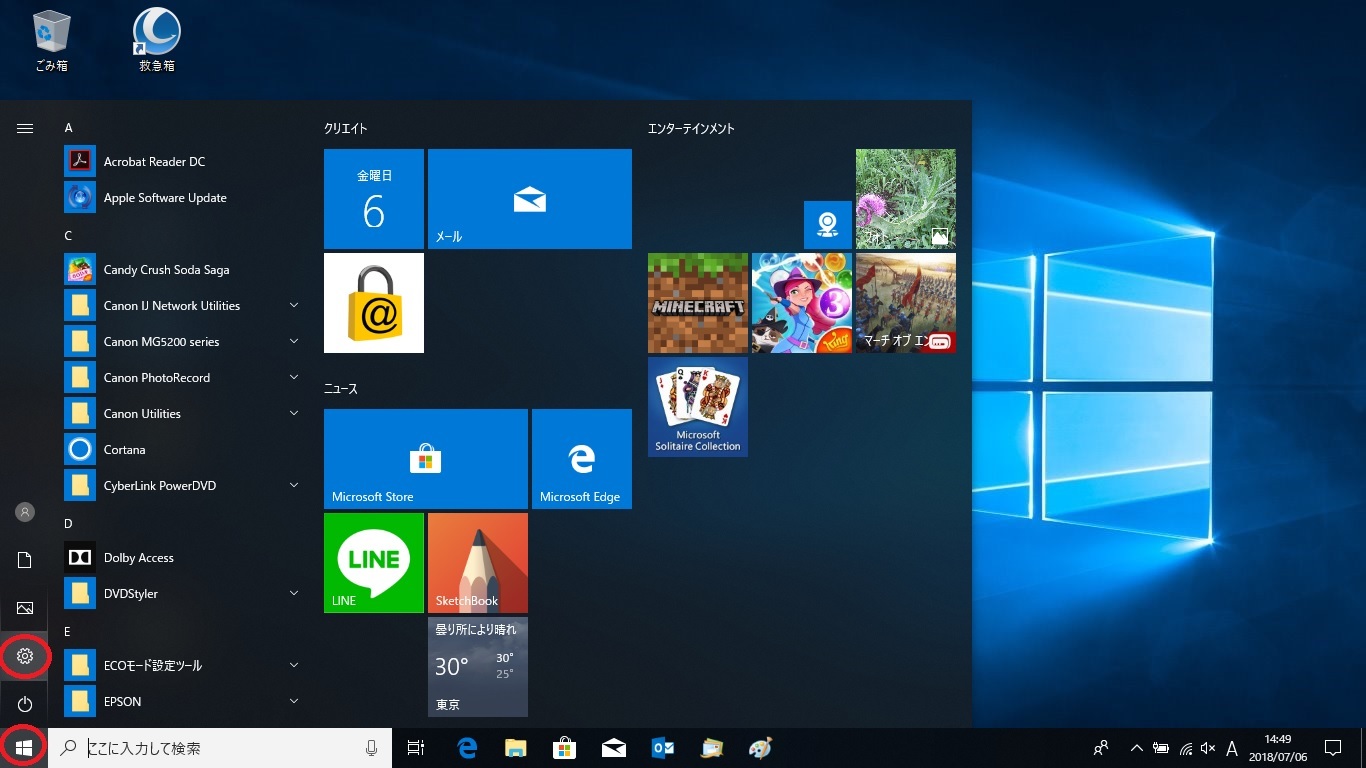The height and width of the screenshot is (768, 1366).
Task: Click the muted volume tray icon
Action: 1208,748
